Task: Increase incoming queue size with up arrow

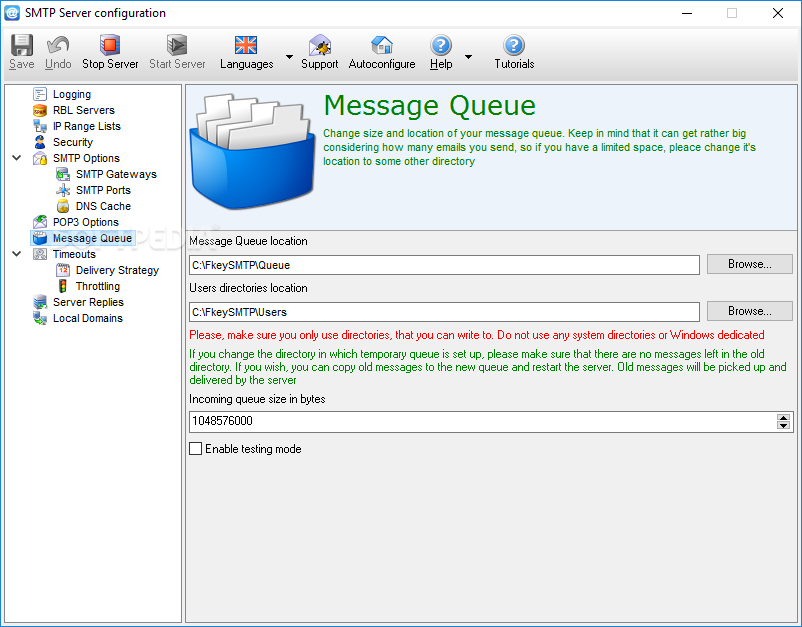Action: click(x=783, y=418)
